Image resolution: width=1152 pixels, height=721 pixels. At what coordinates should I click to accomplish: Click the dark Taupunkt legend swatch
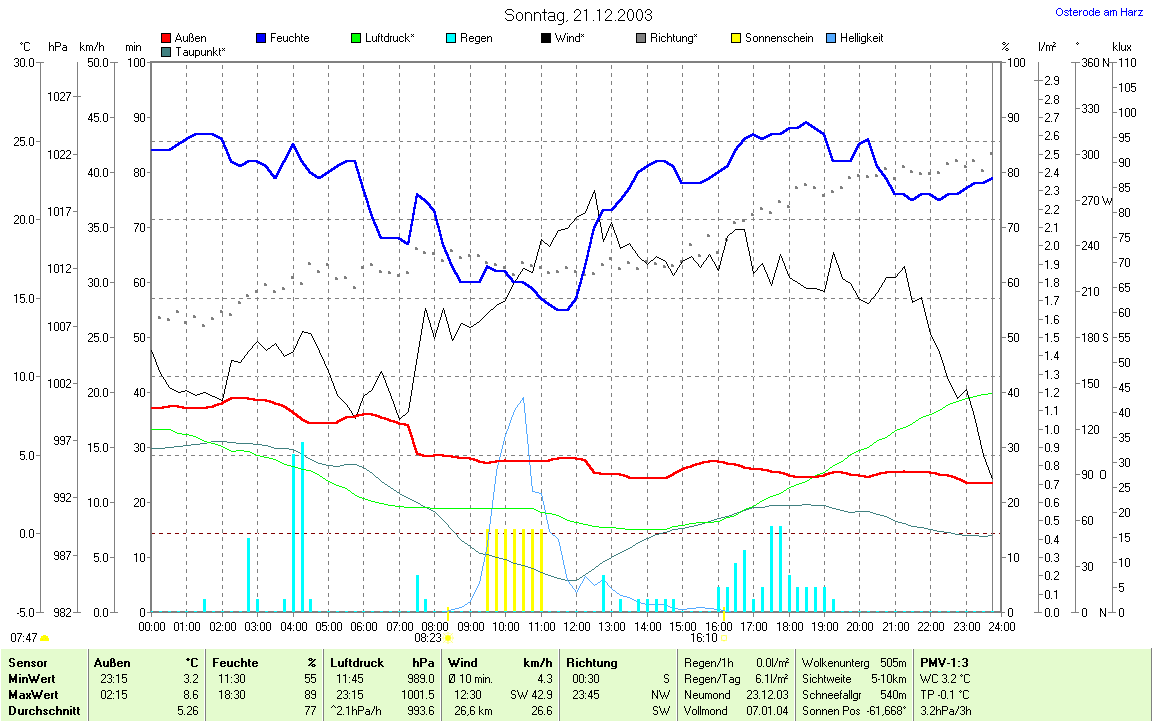(x=166, y=50)
